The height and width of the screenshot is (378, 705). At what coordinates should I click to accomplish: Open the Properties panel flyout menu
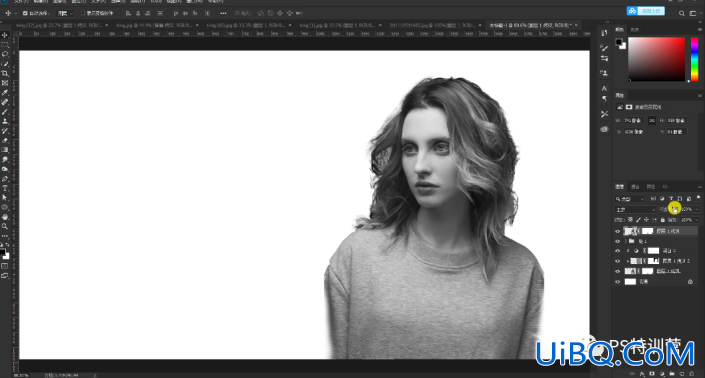(x=699, y=95)
